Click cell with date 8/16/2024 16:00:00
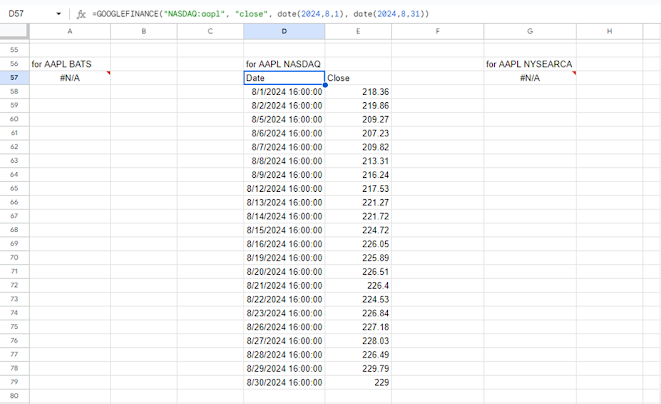 coord(284,244)
